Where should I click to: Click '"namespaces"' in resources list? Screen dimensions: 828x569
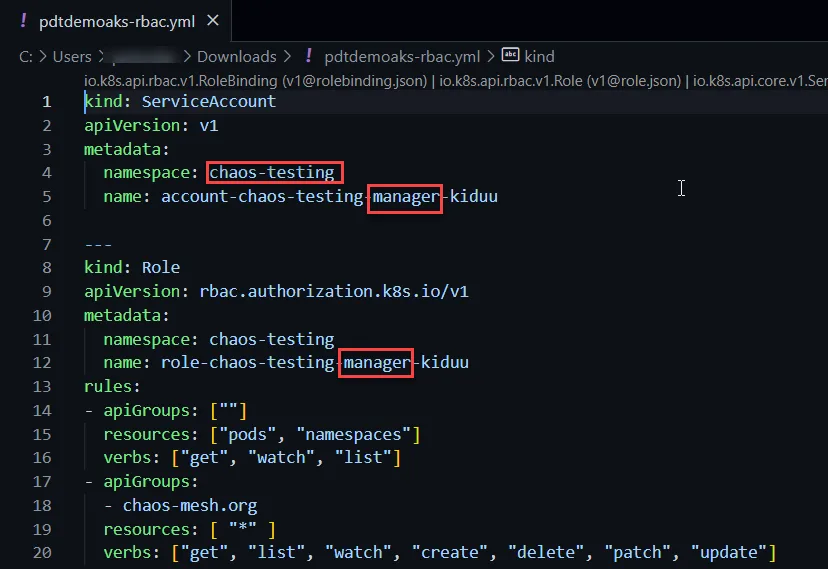tap(353, 434)
